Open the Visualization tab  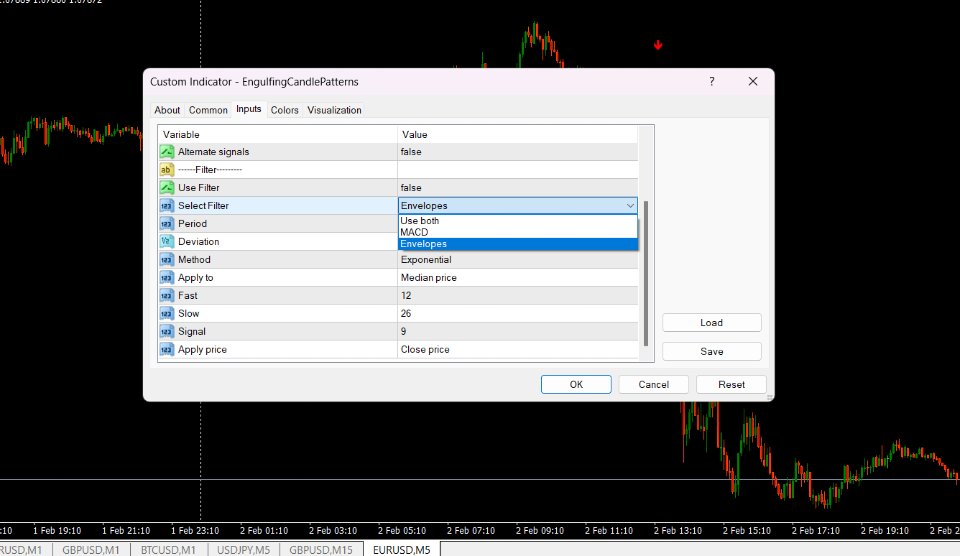[x=334, y=110]
